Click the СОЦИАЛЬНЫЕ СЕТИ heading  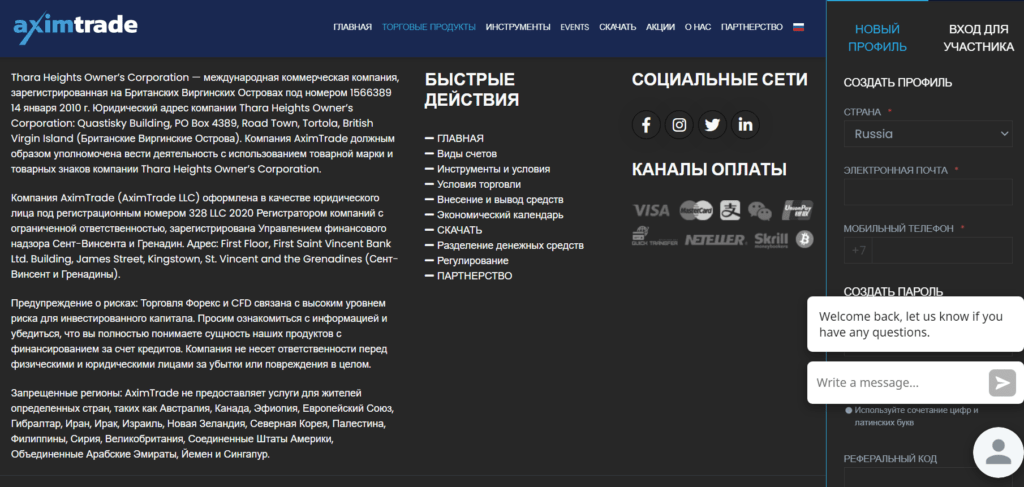click(x=720, y=80)
